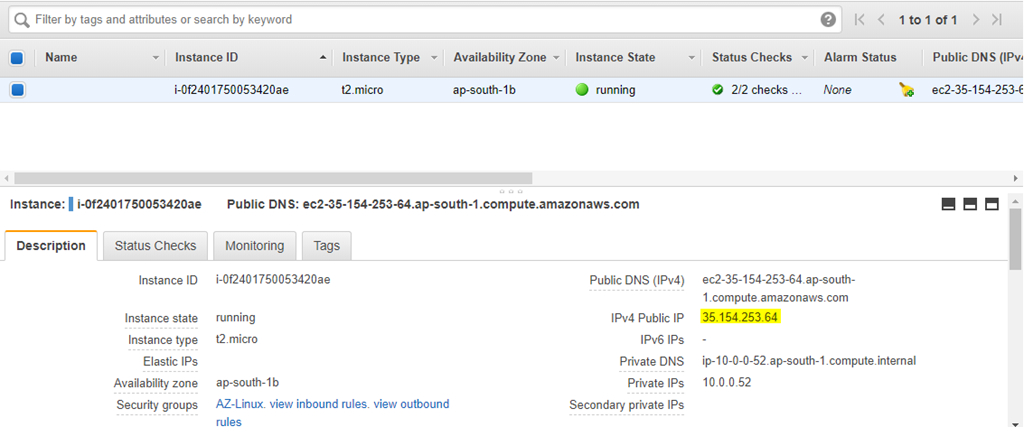This screenshot has width=1024, height=427.
Task: Open the Name column dropdown arrow
Action: 155,58
